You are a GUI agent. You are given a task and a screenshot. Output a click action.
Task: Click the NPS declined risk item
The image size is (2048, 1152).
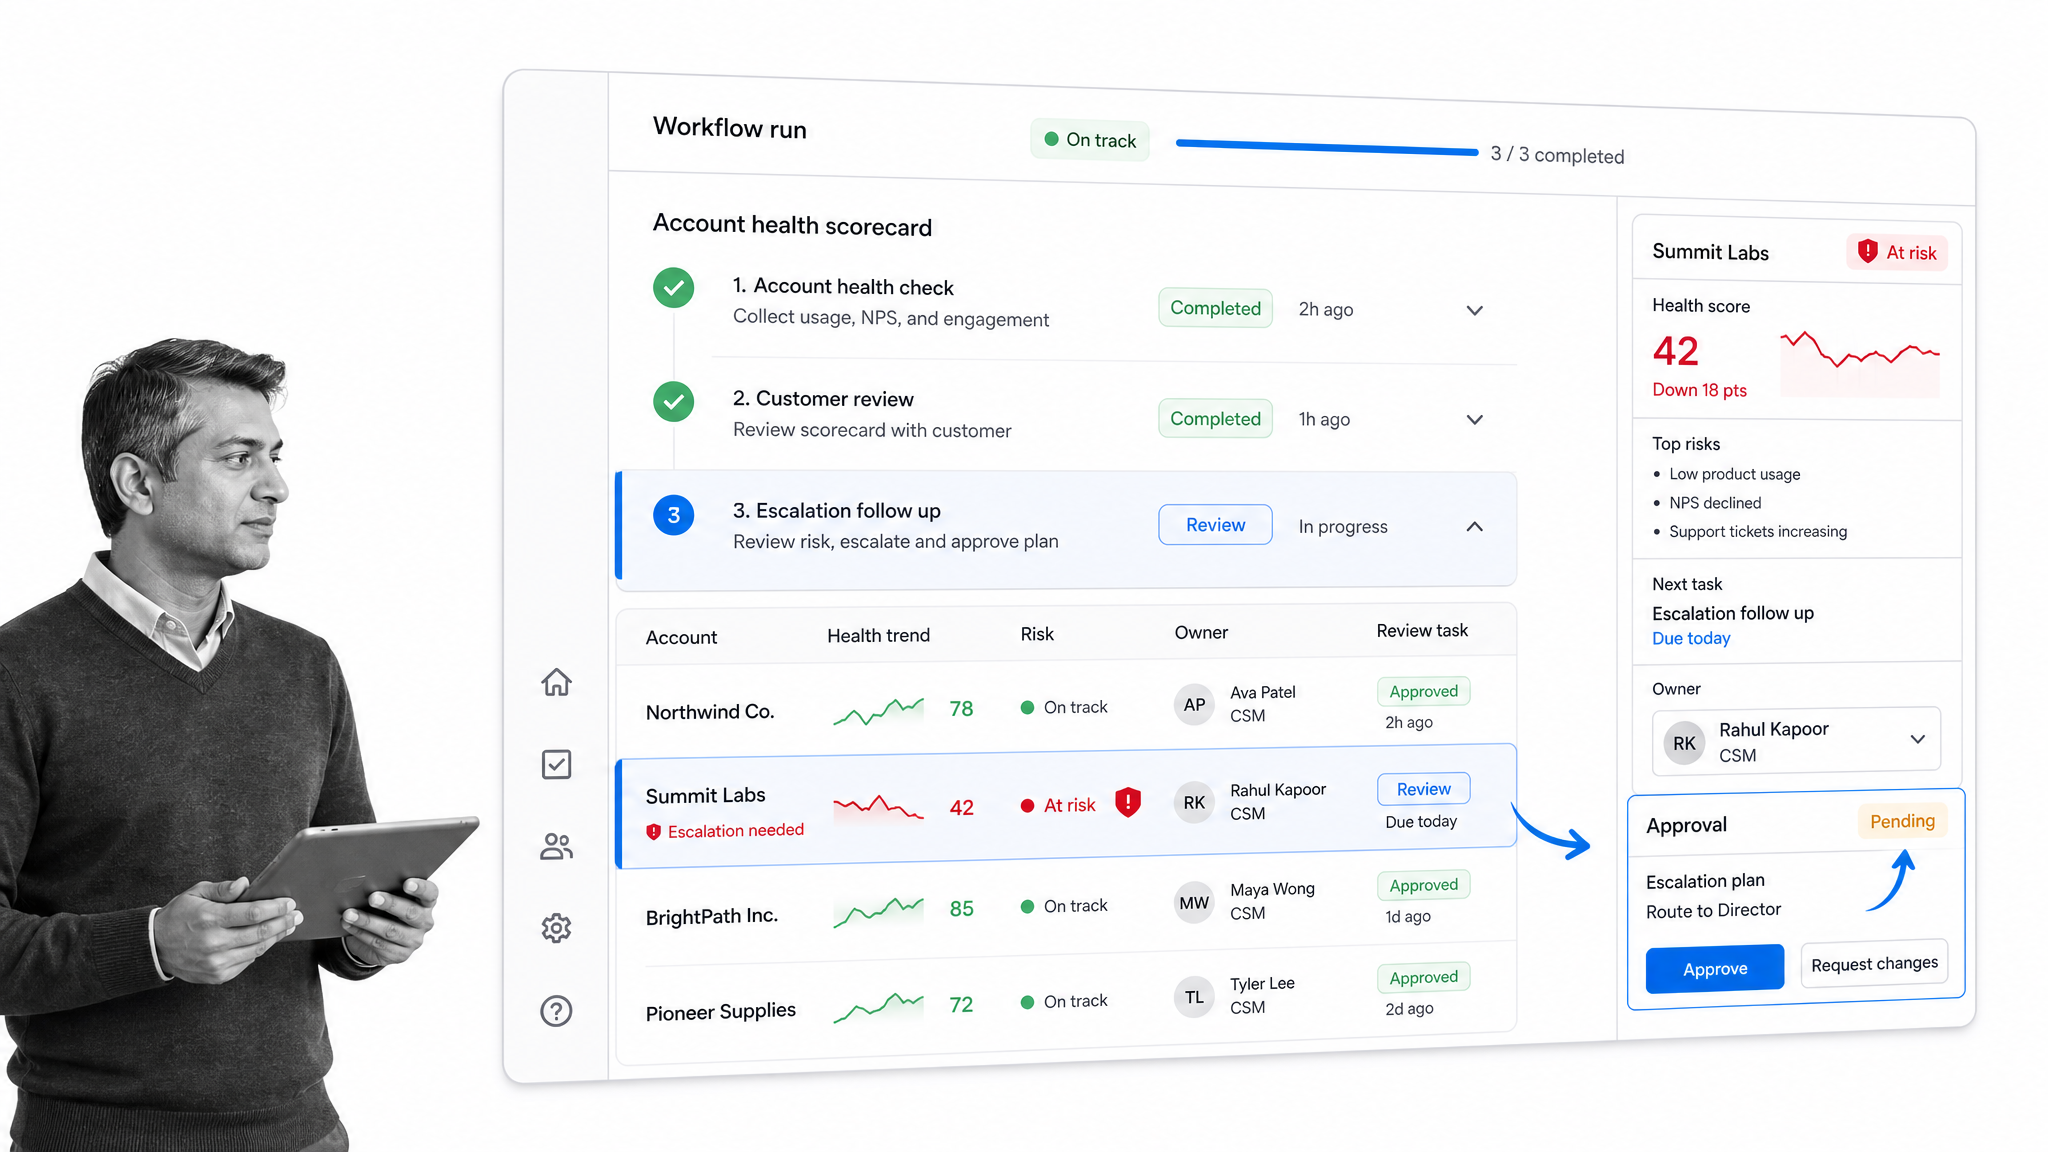pyautogui.click(x=1715, y=503)
